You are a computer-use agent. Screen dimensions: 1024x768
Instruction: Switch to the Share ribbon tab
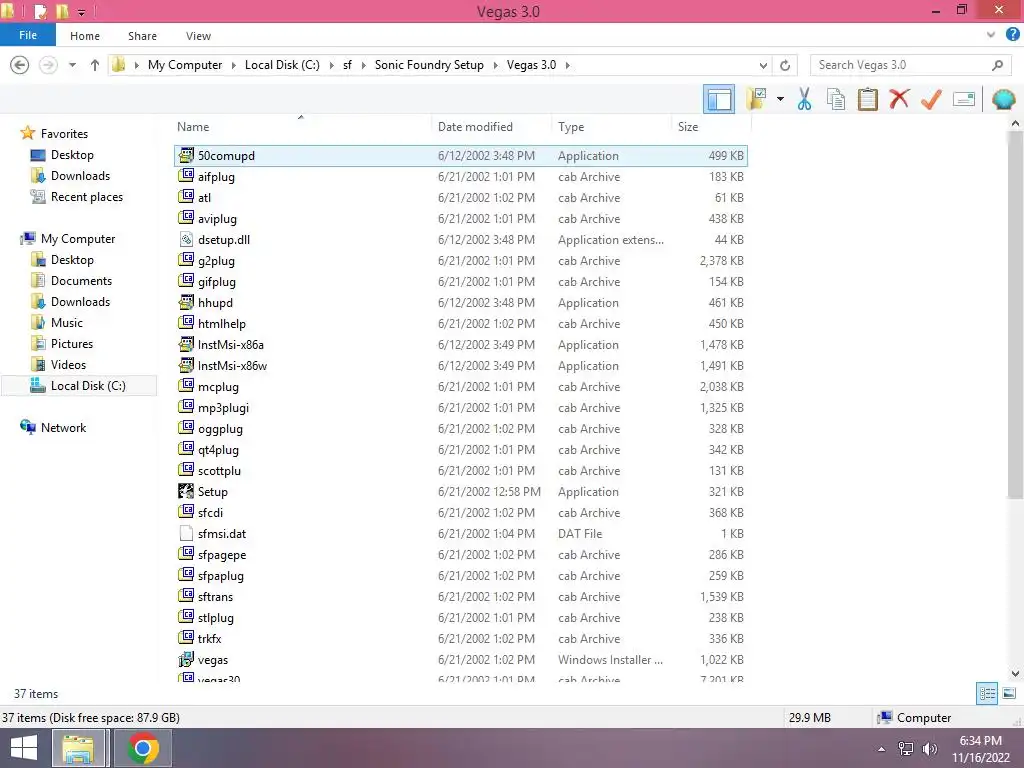point(142,36)
